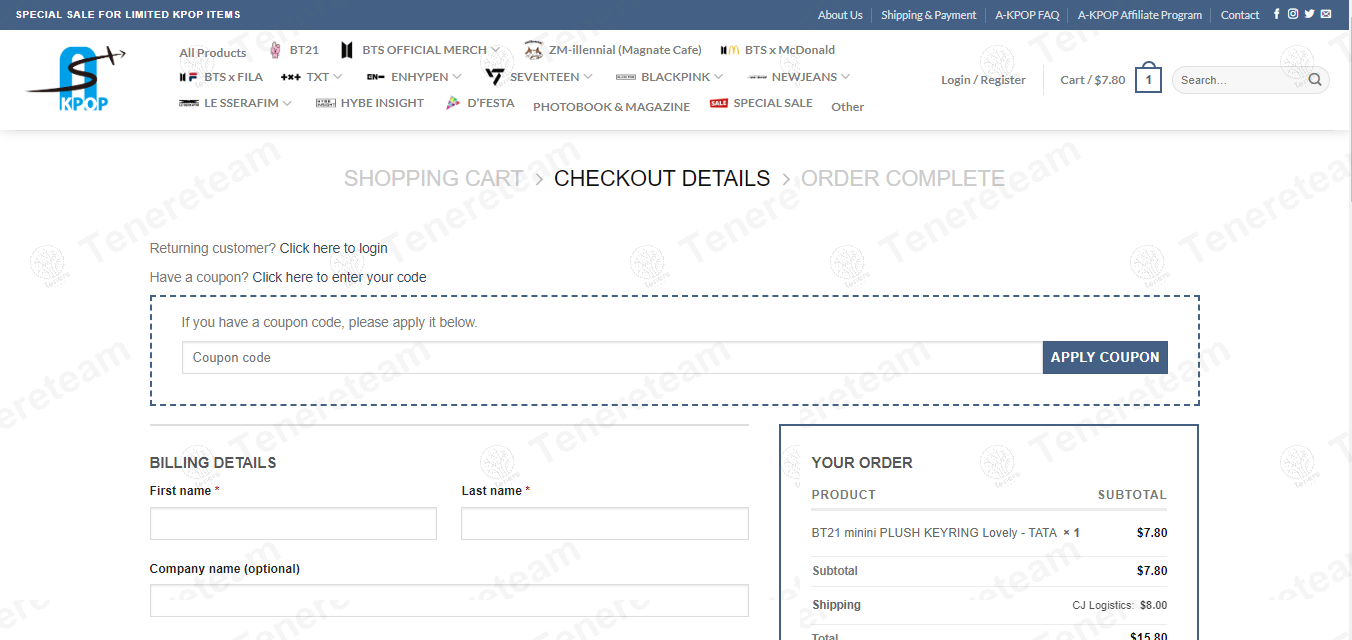Click the search magnifier icon
Viewport: 1352px width, 640px height.
(x=1315, y=80)
